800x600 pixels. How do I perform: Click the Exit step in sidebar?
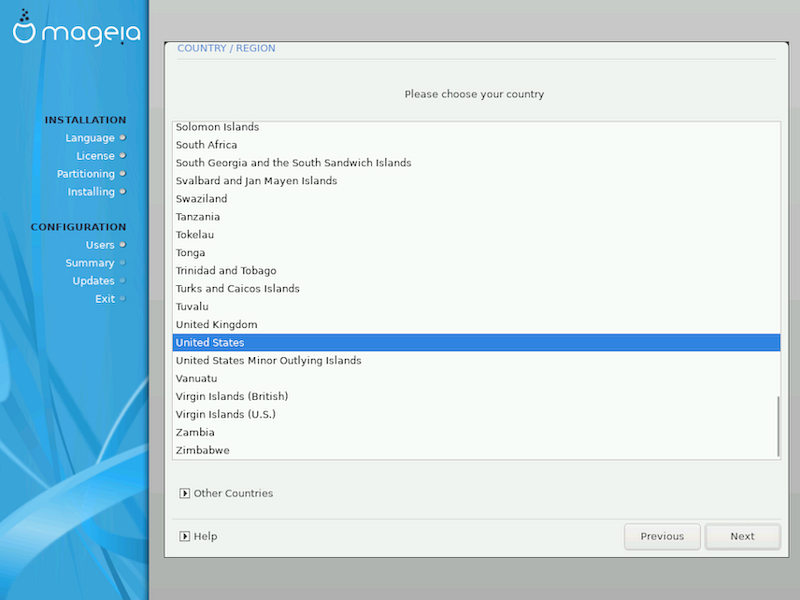pos(105,299)
